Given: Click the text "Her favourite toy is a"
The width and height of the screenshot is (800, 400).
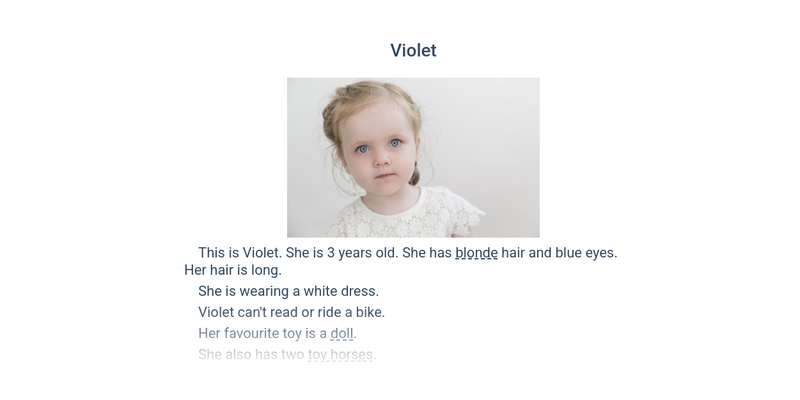Looking at the screenshot, I should tap(262, 333).
